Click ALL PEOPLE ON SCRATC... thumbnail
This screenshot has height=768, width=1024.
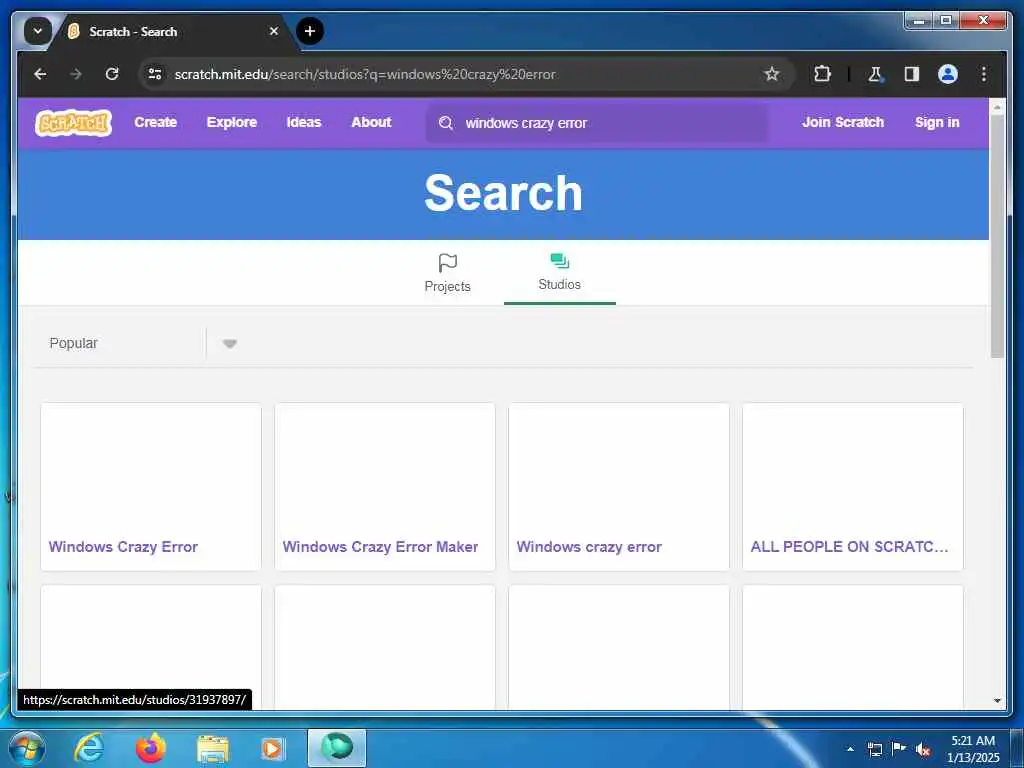853,467
